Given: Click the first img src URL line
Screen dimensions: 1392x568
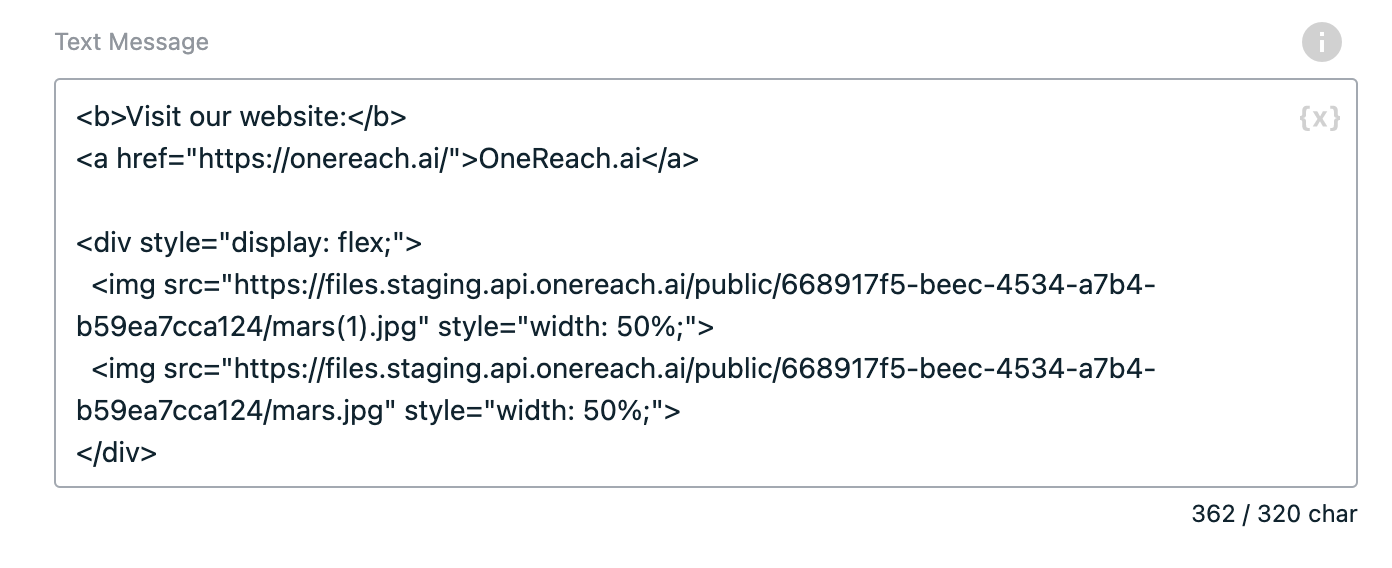Looking at the screenshot, I should pyautogui.click(x=624, y=286).
